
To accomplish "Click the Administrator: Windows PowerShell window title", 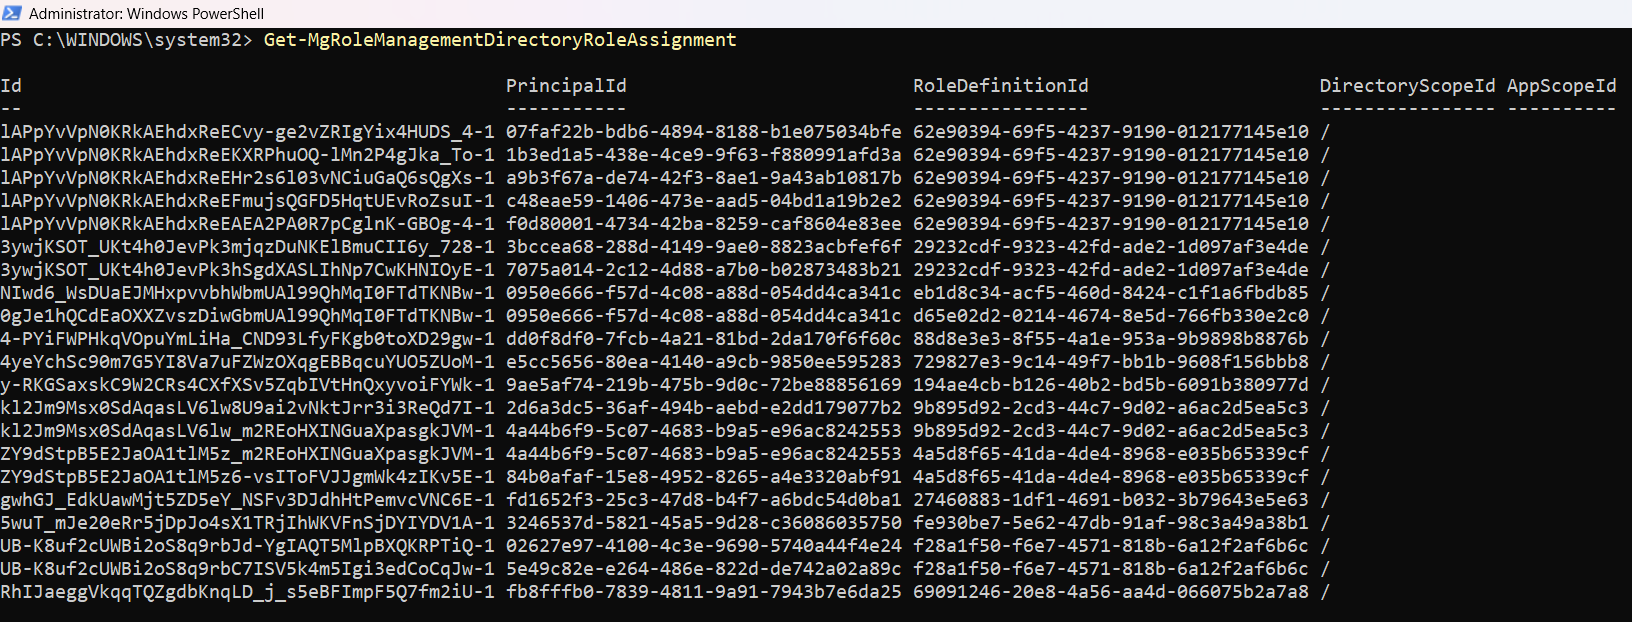I will click(x=146, y=13).
